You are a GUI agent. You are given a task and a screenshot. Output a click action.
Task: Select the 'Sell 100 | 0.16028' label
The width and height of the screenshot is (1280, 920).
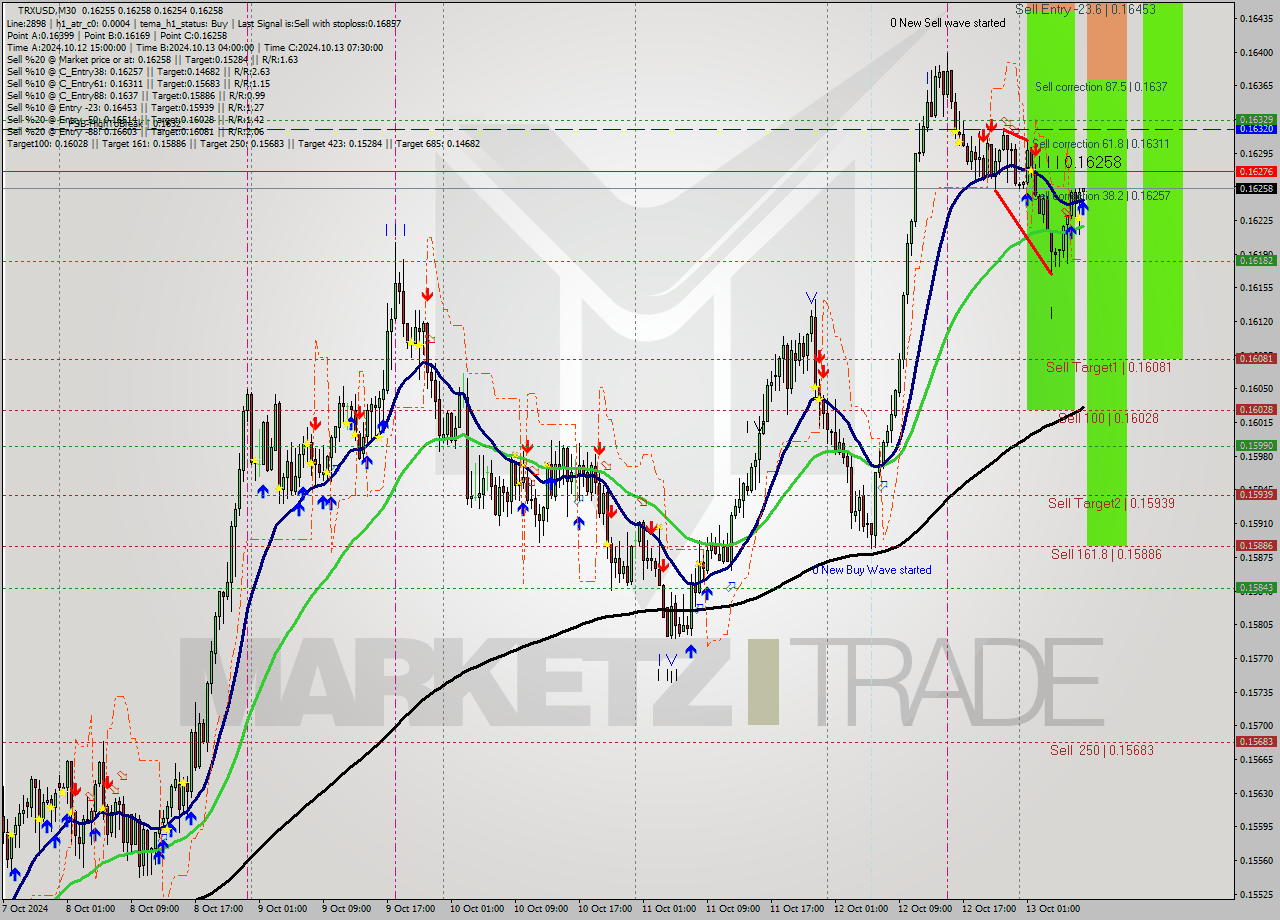click(1108, 418)
